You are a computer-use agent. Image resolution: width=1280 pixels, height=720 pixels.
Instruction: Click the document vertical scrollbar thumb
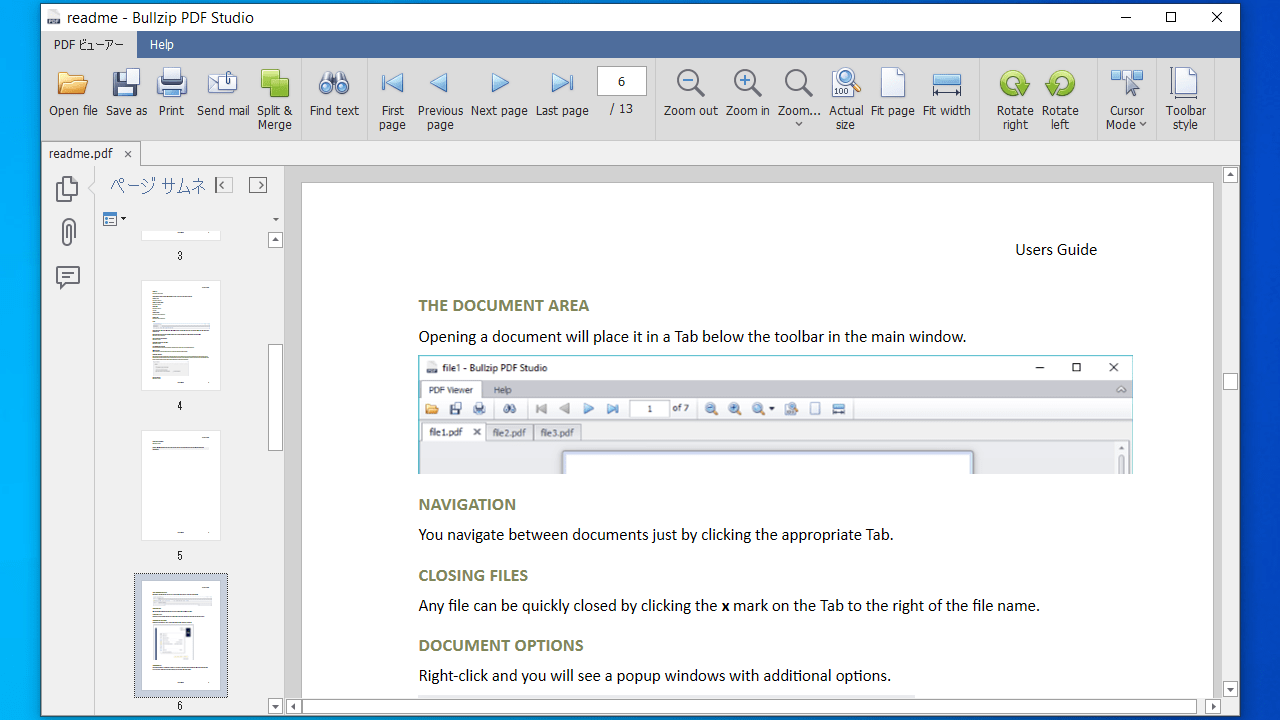pyautogui.click(x=1231, y=382)
